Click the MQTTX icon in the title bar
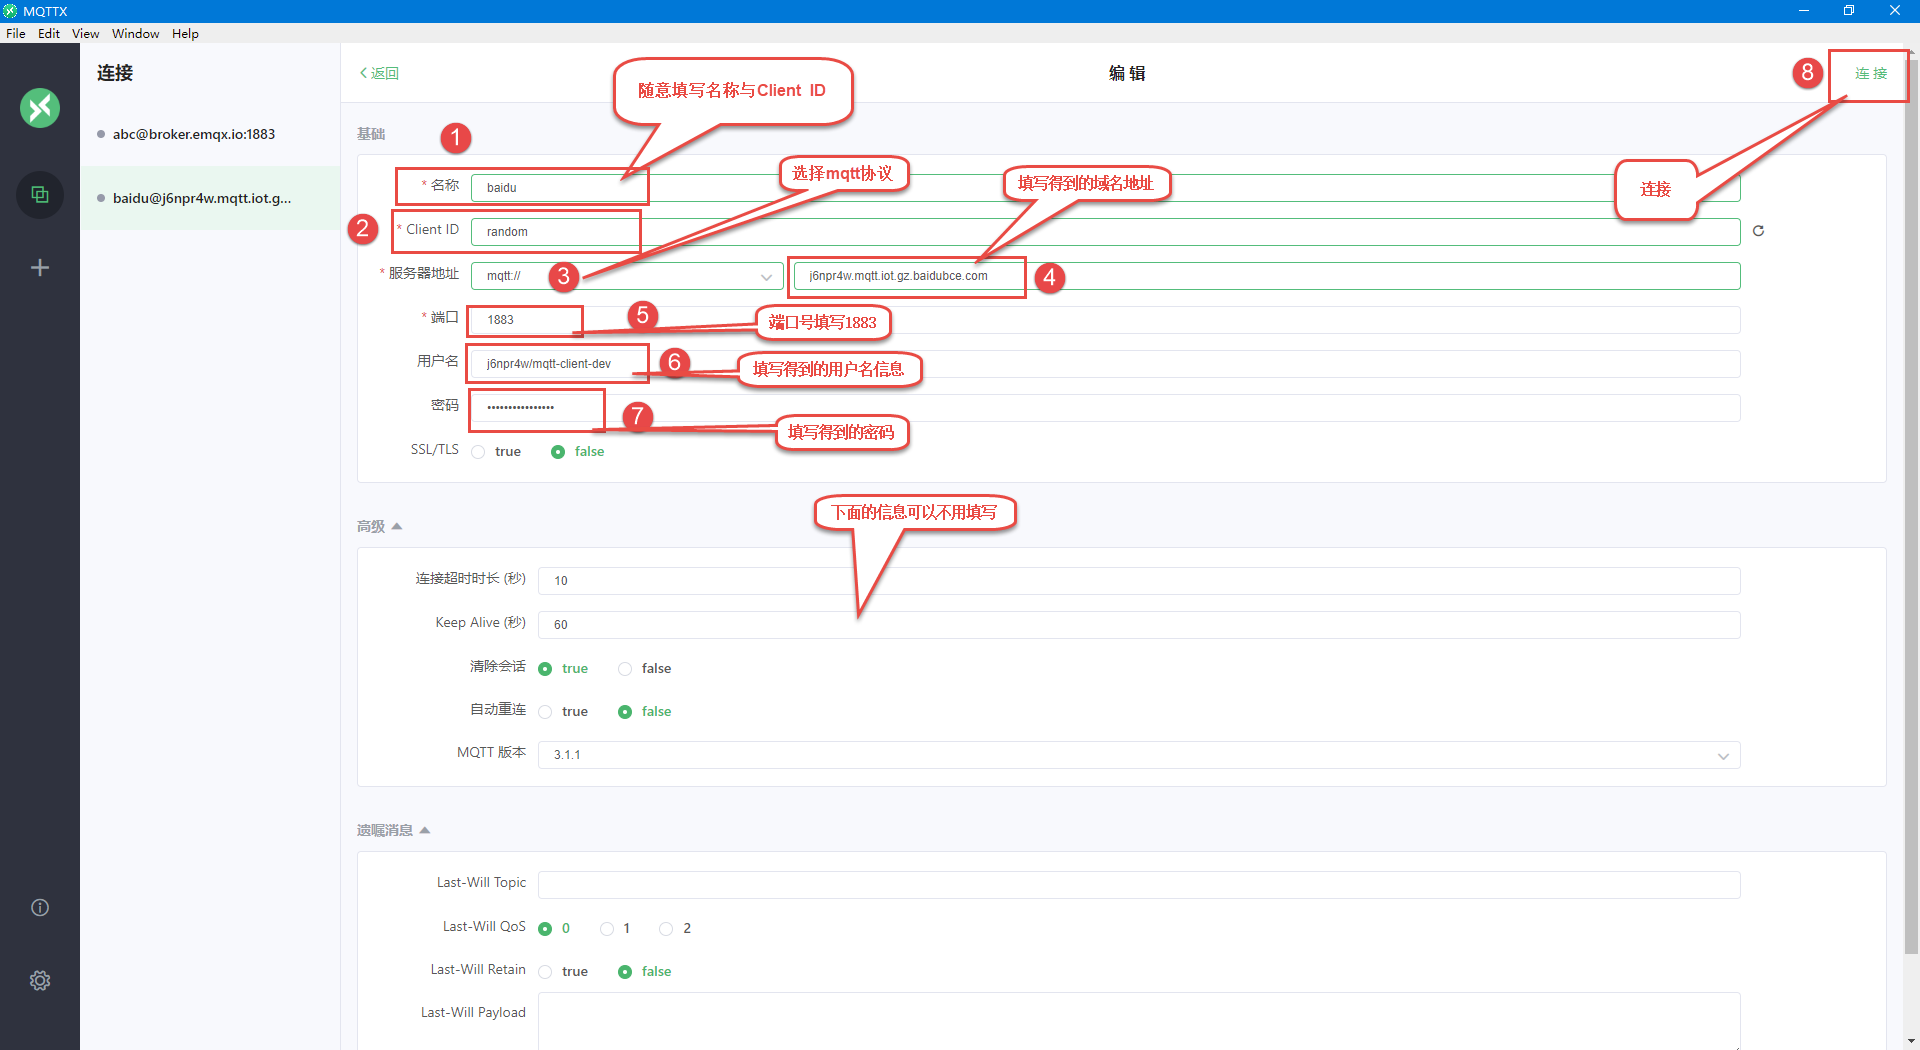This screenshot has height=1050, width=1920. [x=10, y=11]
